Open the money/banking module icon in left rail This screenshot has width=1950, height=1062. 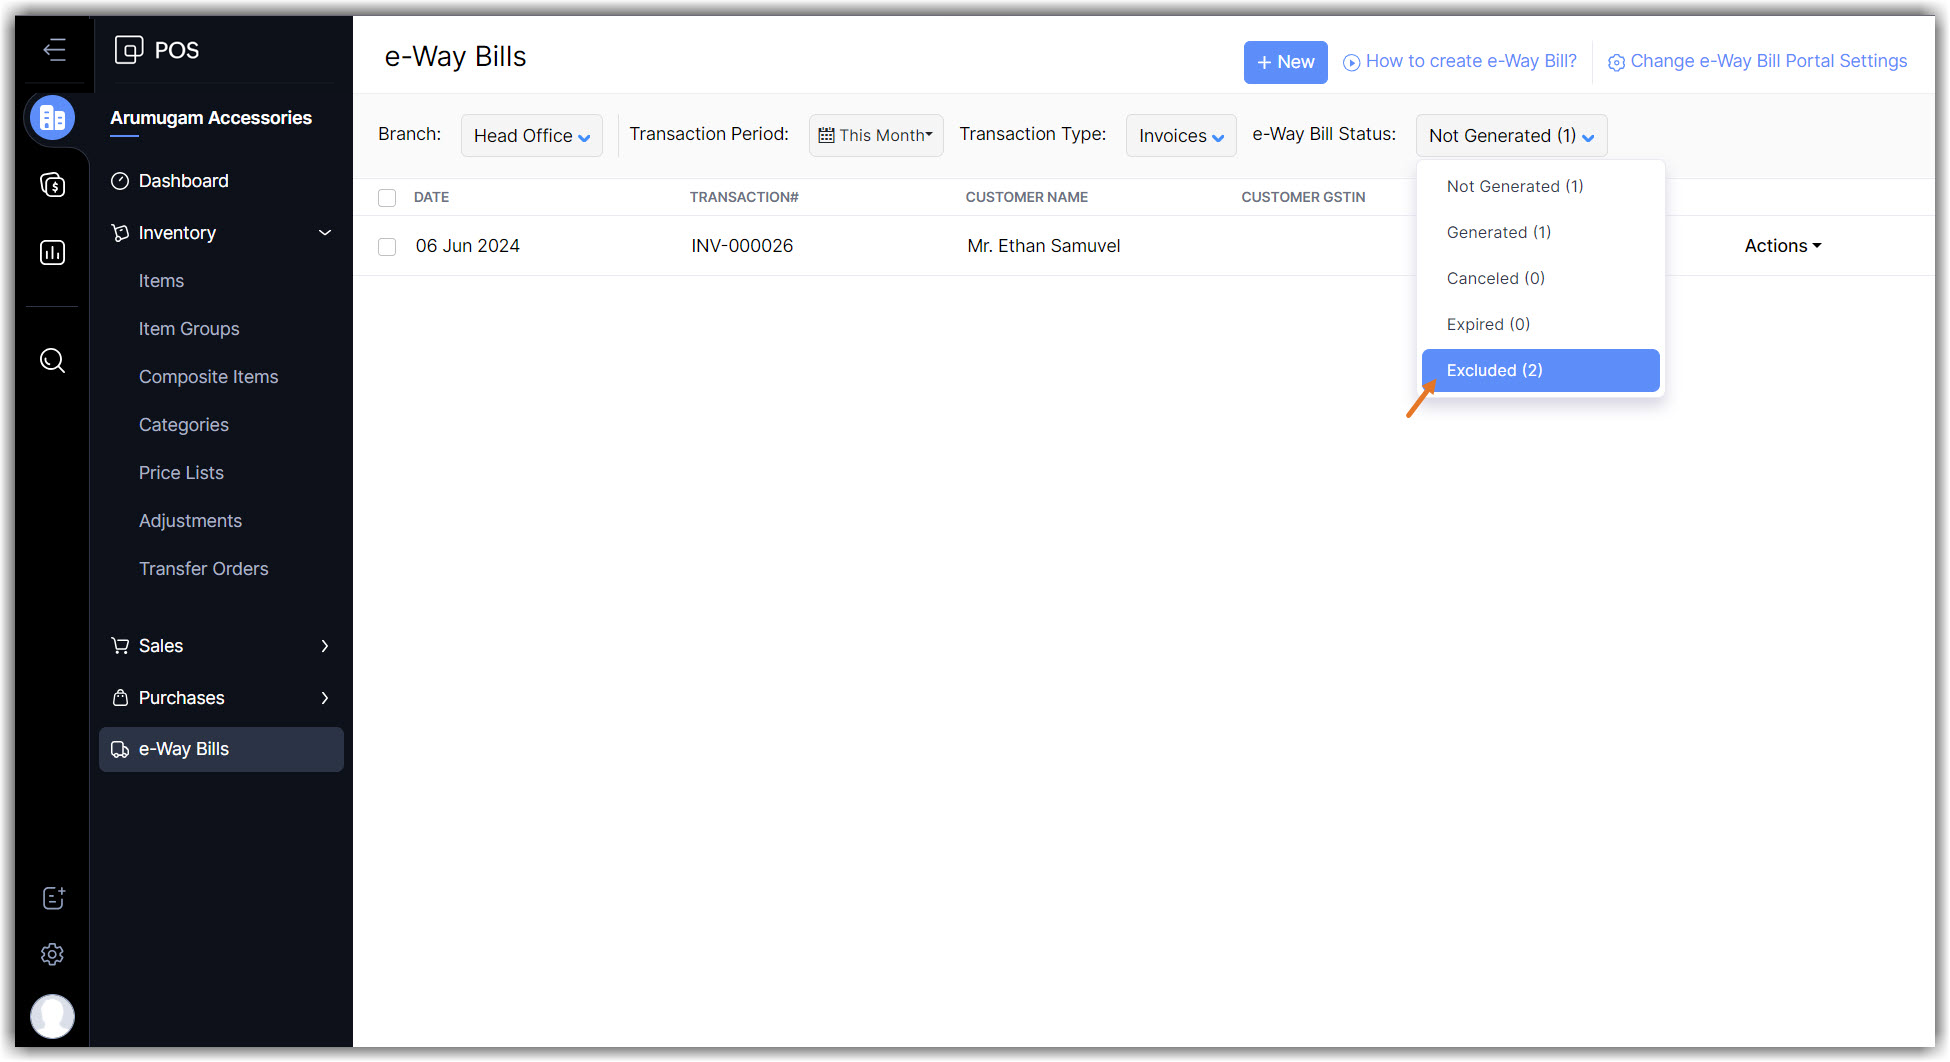pos(53,185)
